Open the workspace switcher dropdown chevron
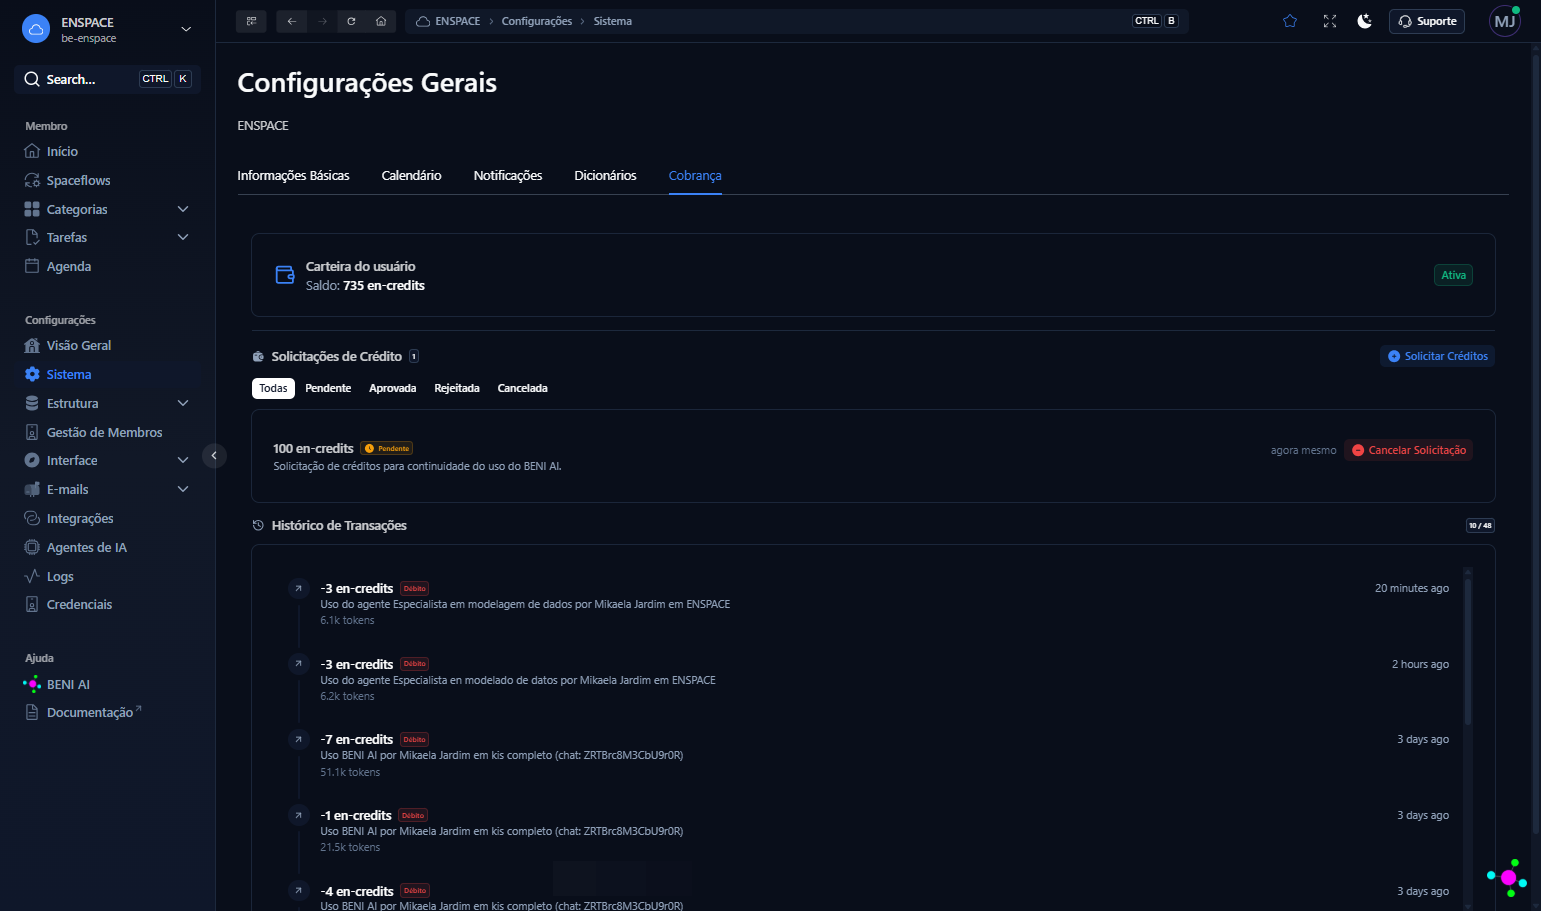The height and width of the screenshot is (911, 1541). click(x=186, y=29)
